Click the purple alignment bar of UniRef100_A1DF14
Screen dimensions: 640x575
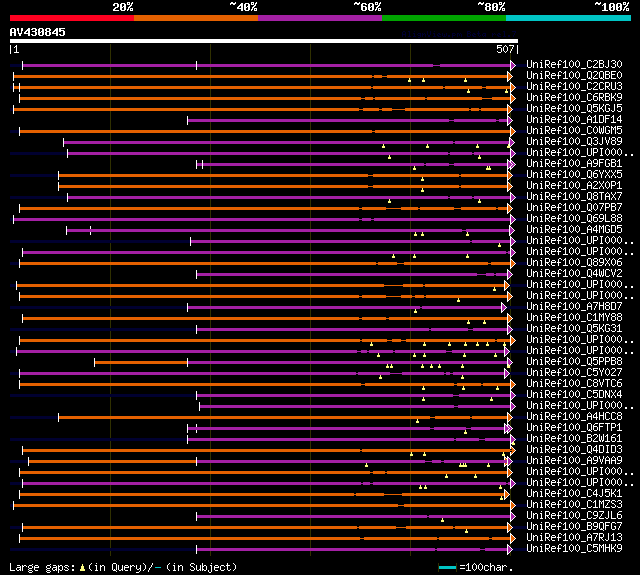[349, 120]
